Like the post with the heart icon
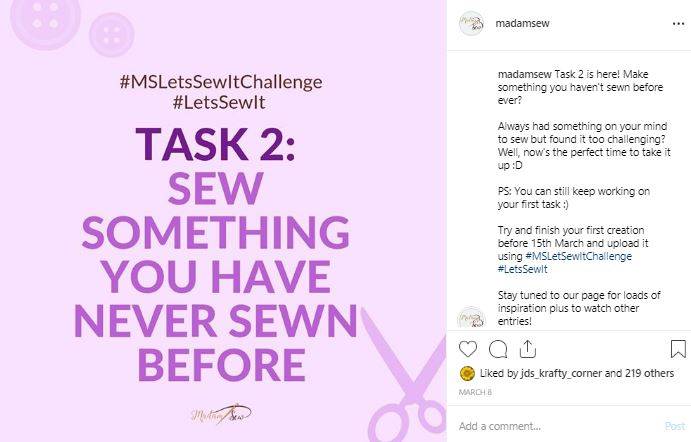 point(468,349)
